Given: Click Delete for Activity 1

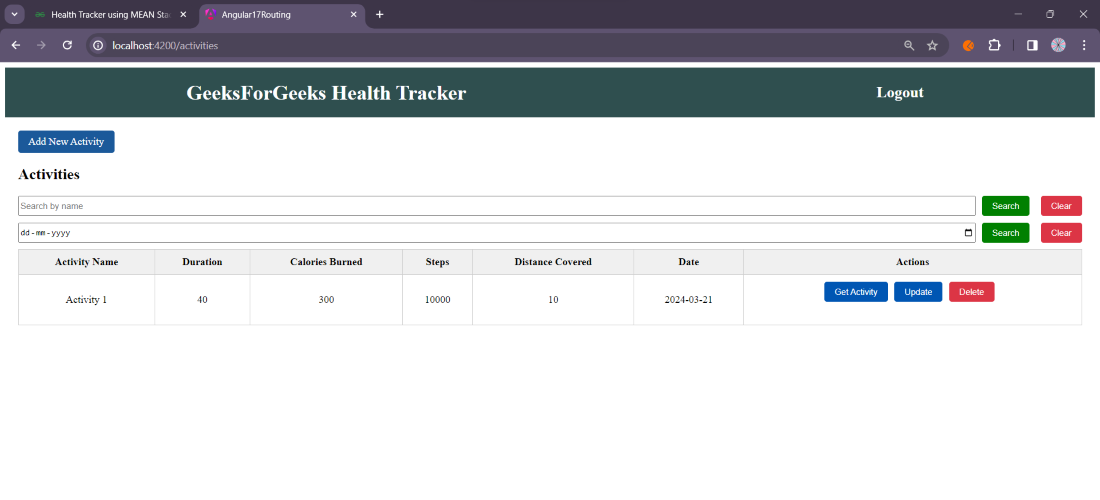Looking at the screenshot, I should coord(972,292).
